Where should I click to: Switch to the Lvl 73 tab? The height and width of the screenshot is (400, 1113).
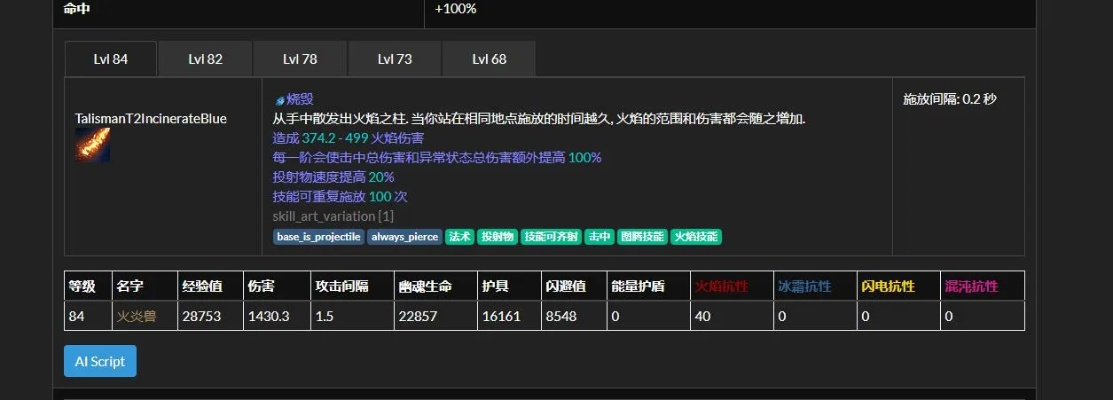(x=394, y=59)
